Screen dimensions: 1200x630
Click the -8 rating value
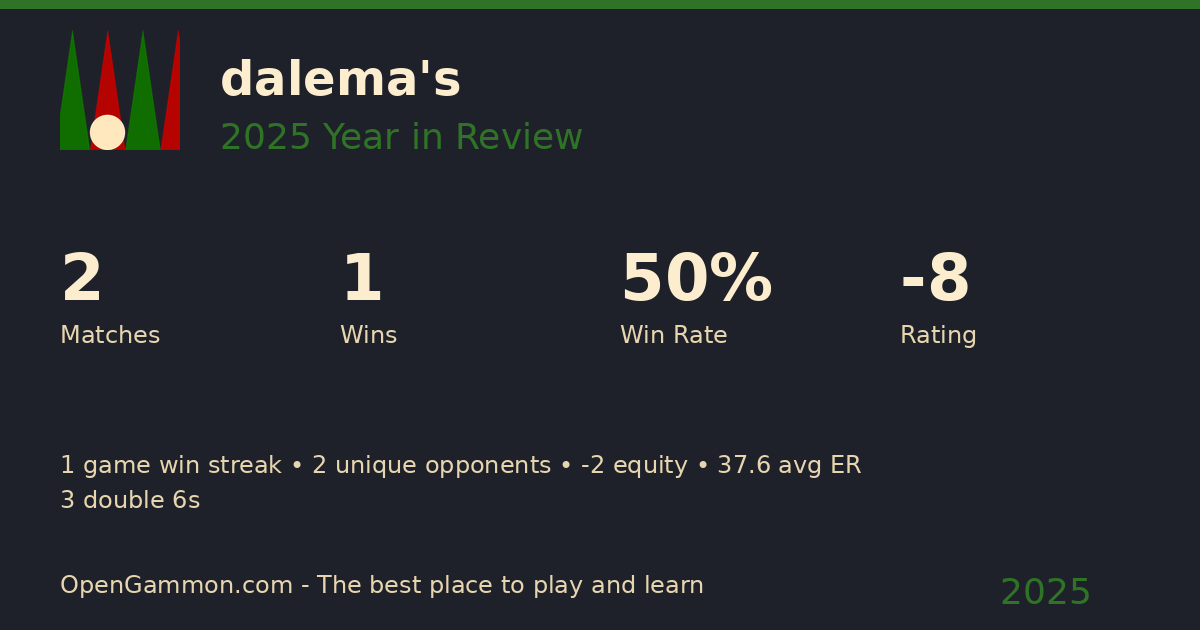935,280
